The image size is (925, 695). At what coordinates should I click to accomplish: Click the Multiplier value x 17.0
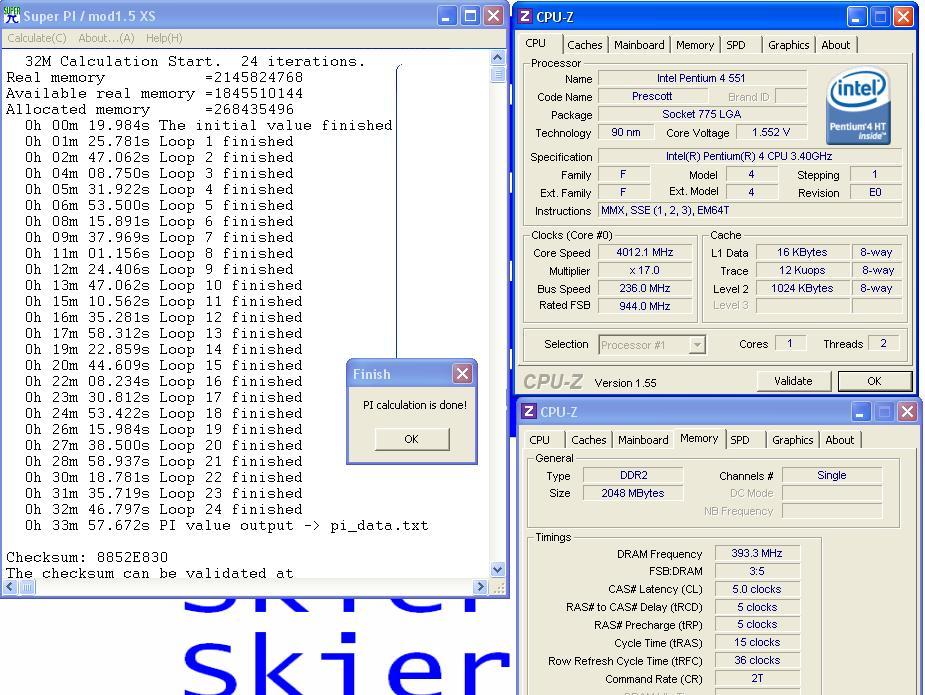point(645,271)
